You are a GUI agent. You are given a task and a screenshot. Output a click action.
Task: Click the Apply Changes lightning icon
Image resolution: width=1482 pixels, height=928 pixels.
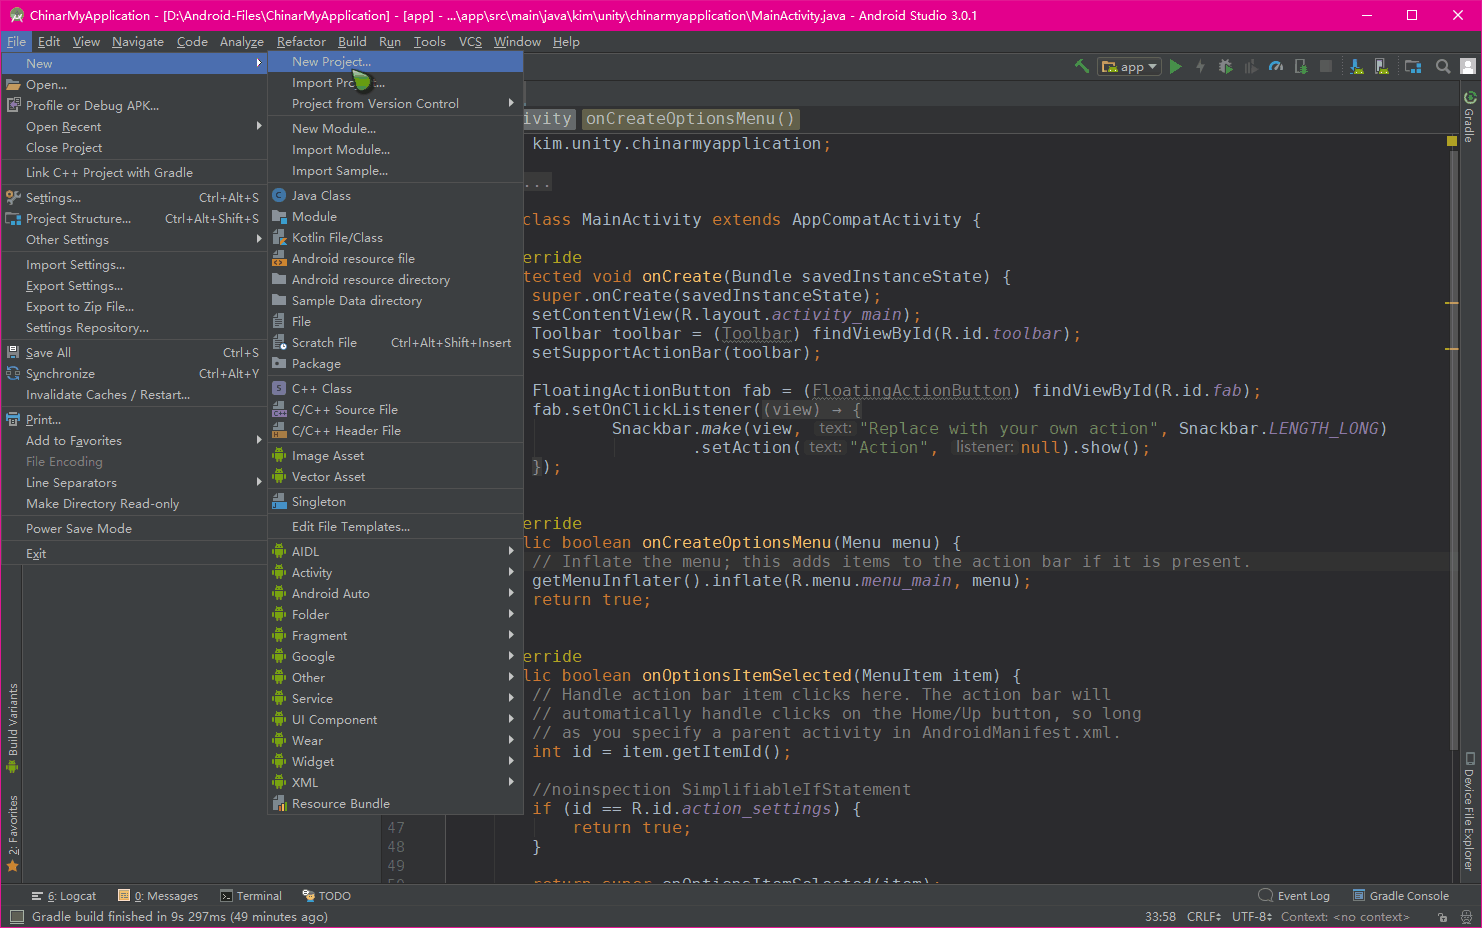tap(1200, 66)
